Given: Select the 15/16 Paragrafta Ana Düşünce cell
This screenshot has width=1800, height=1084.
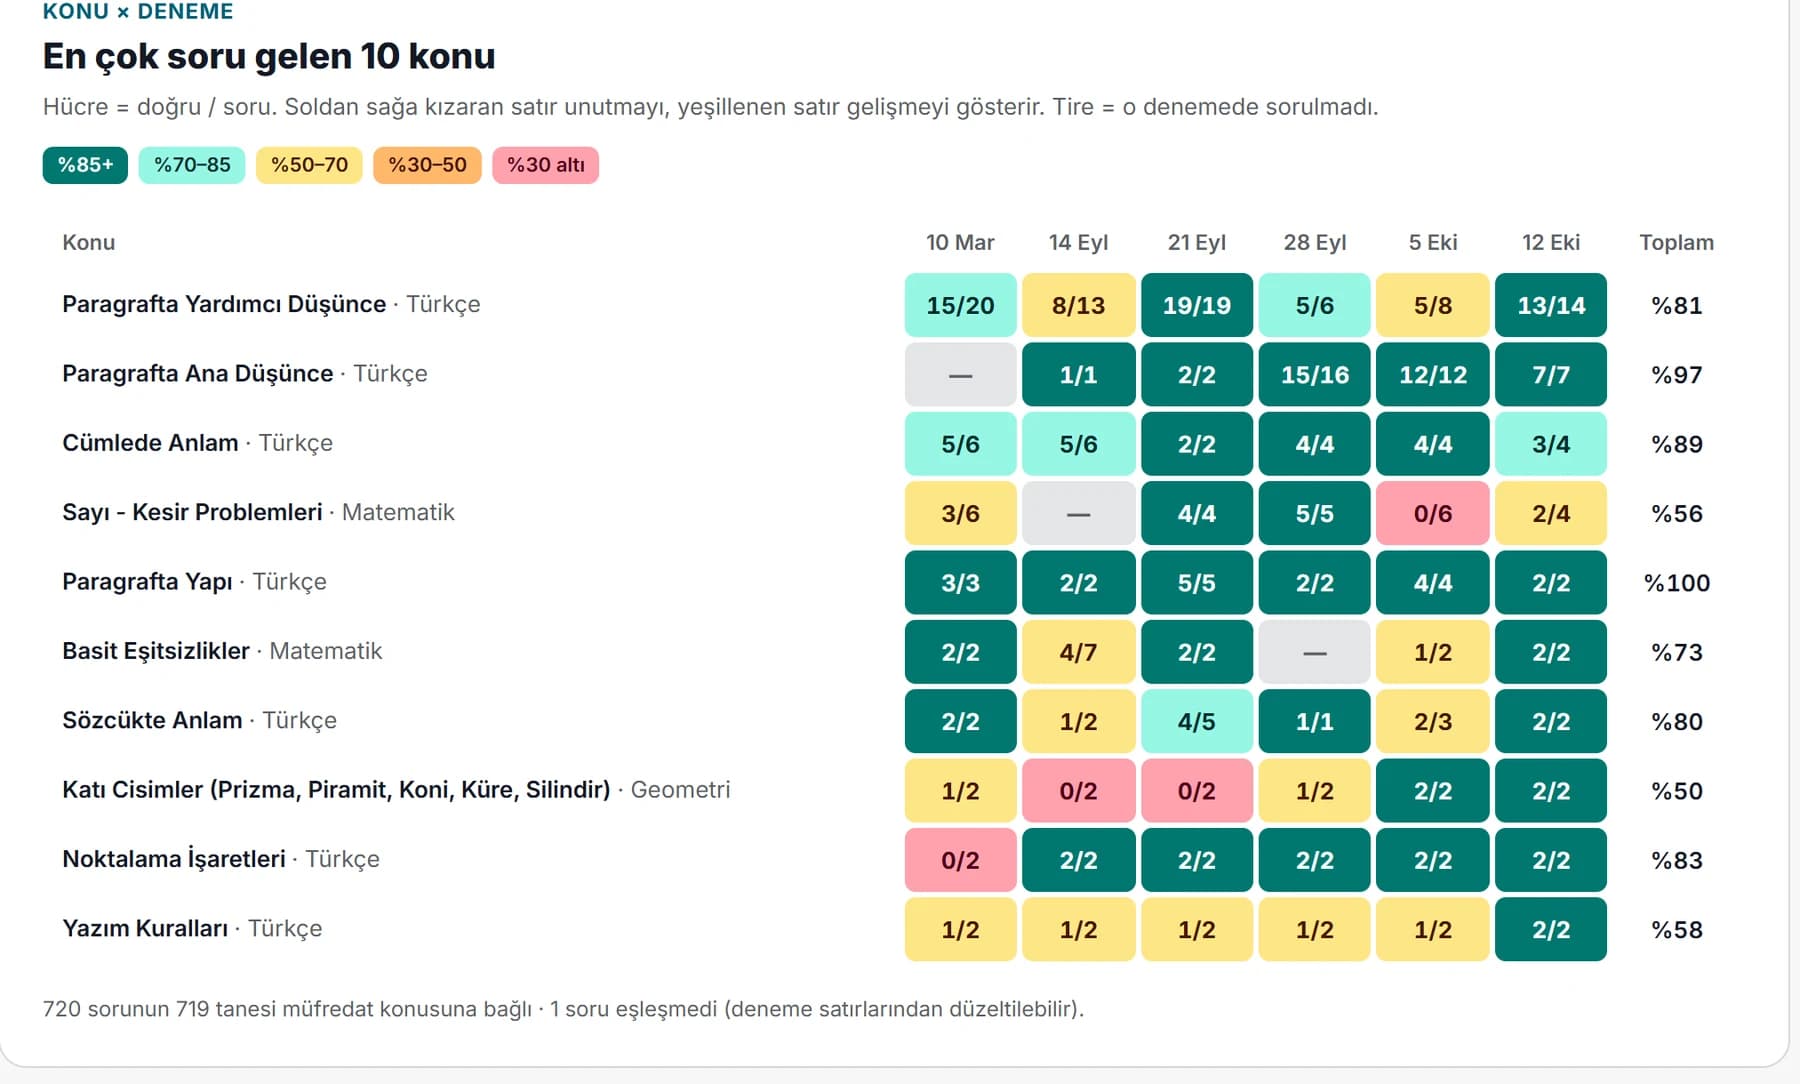Looking at the screenshot, I should coord(1315,375).
